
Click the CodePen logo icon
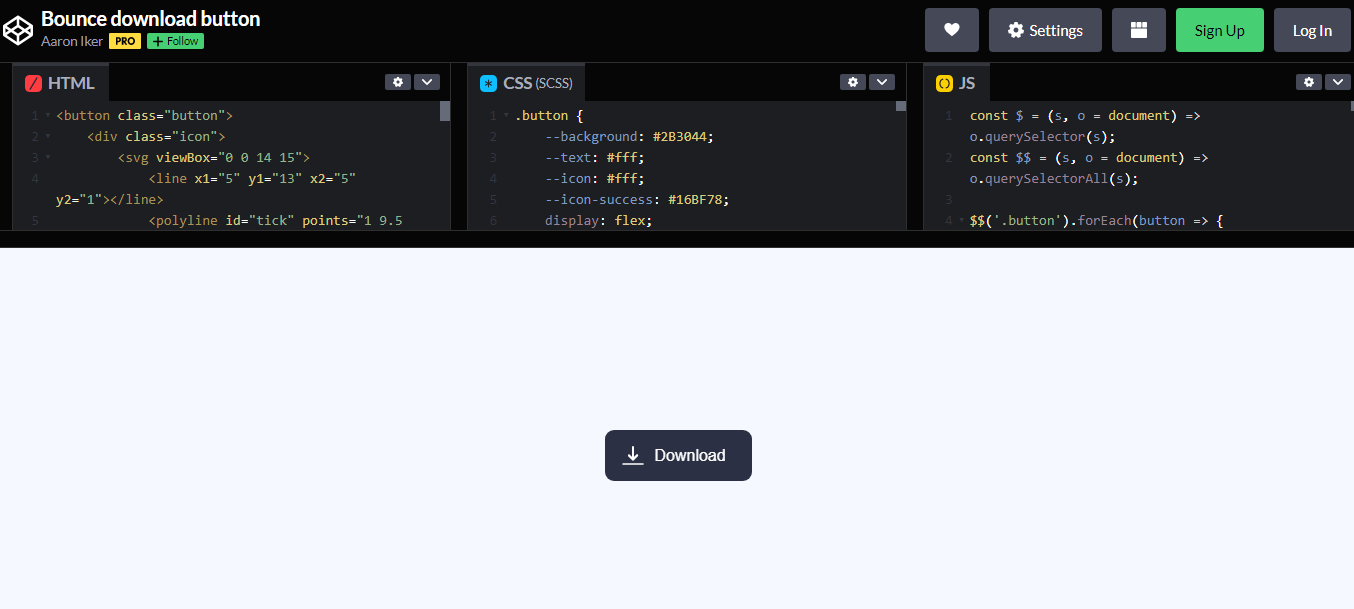pos(18,30)
